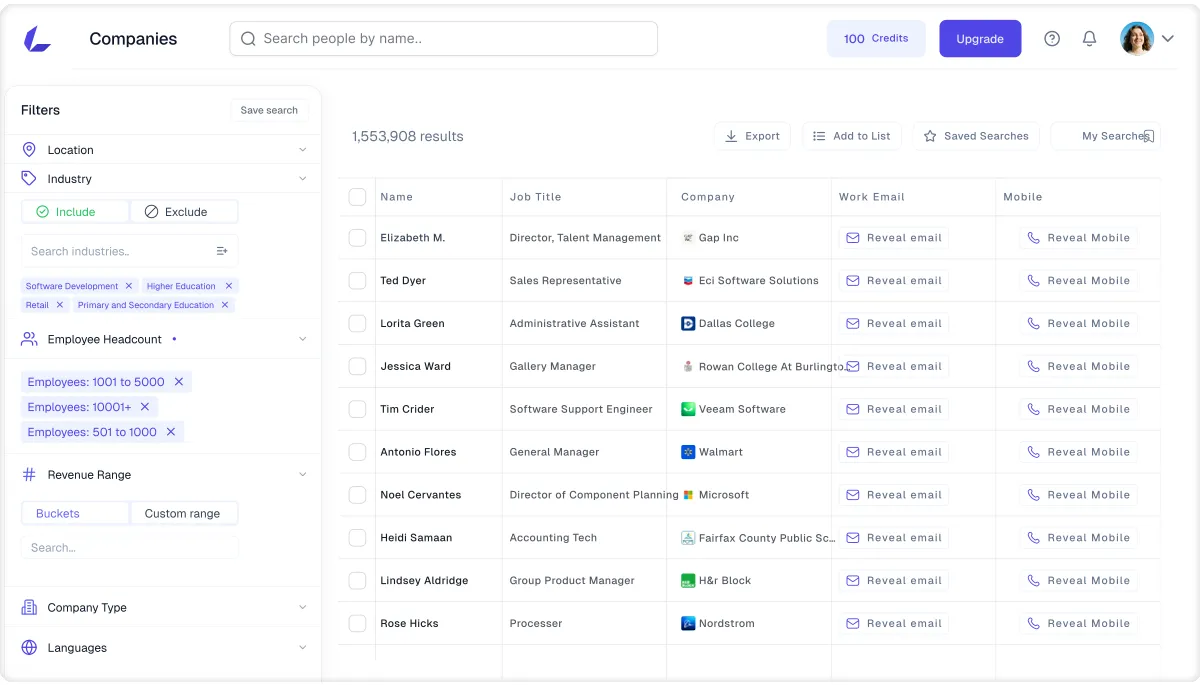Tick the checkbox next to Jessica Ward

click(357, 367)
